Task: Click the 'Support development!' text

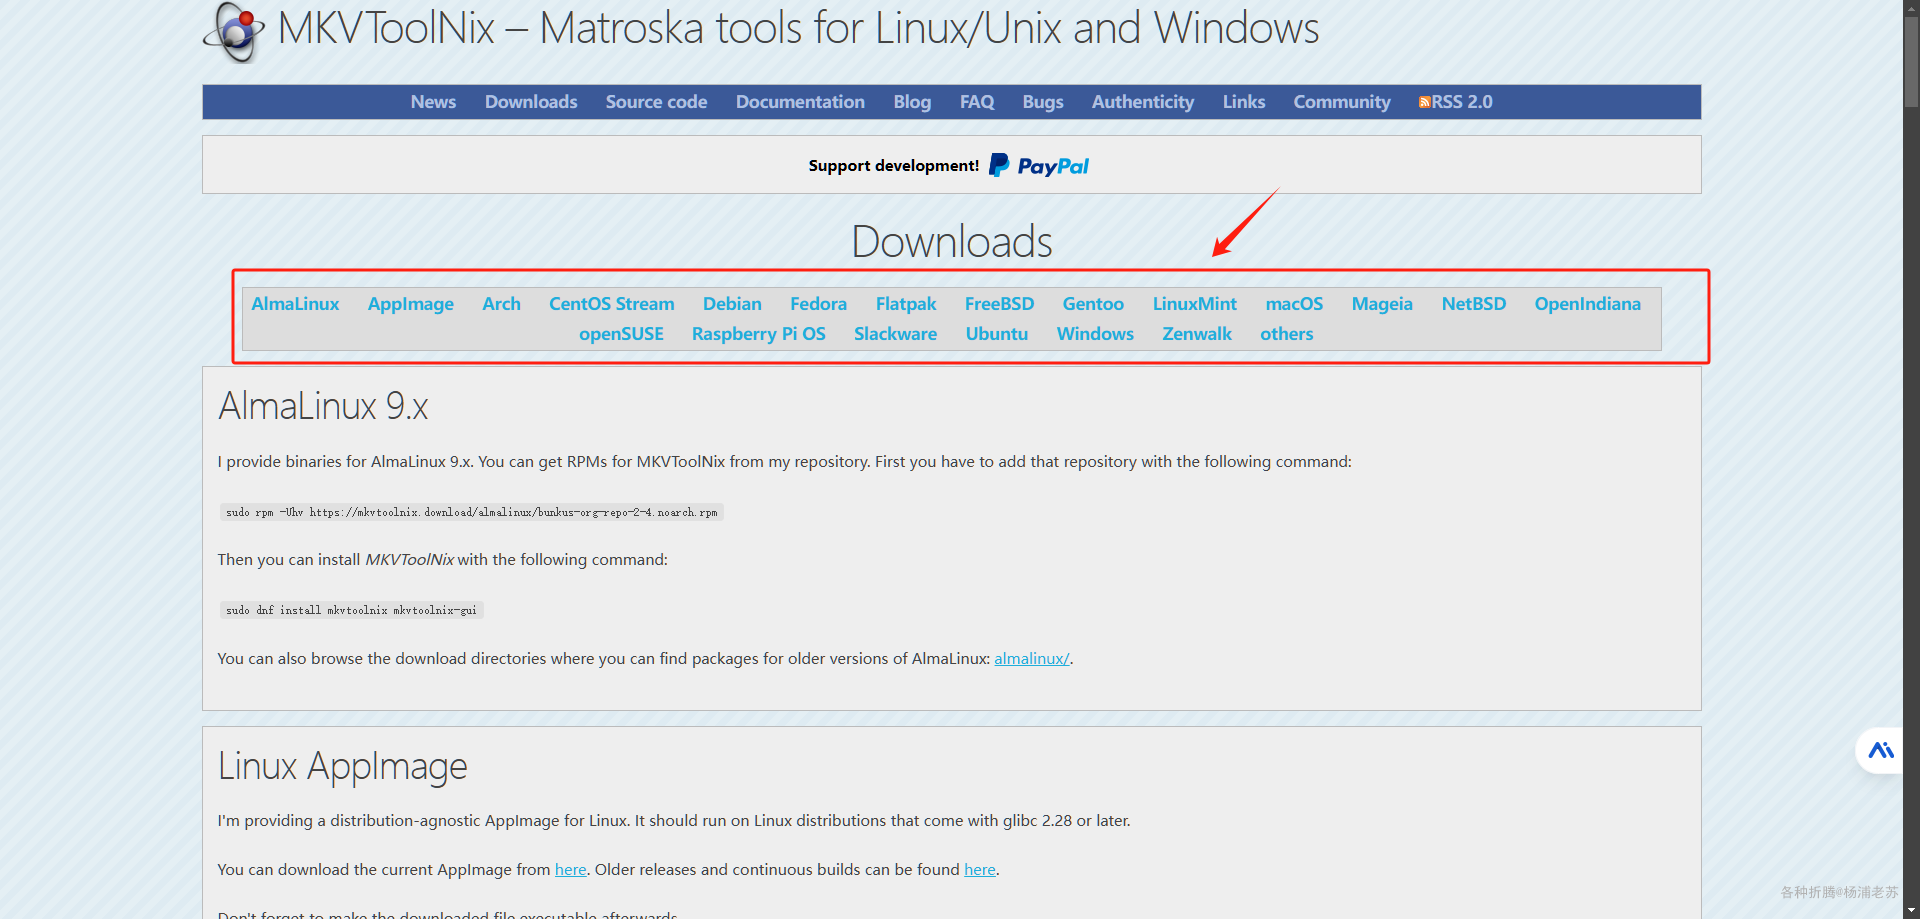Action: coord(894,166)
